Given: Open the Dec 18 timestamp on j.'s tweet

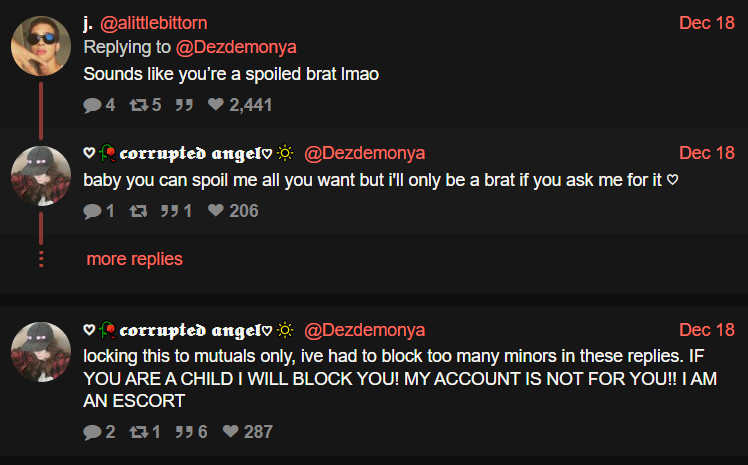Looking at the screenshot, I should click(x=706, y=23).
